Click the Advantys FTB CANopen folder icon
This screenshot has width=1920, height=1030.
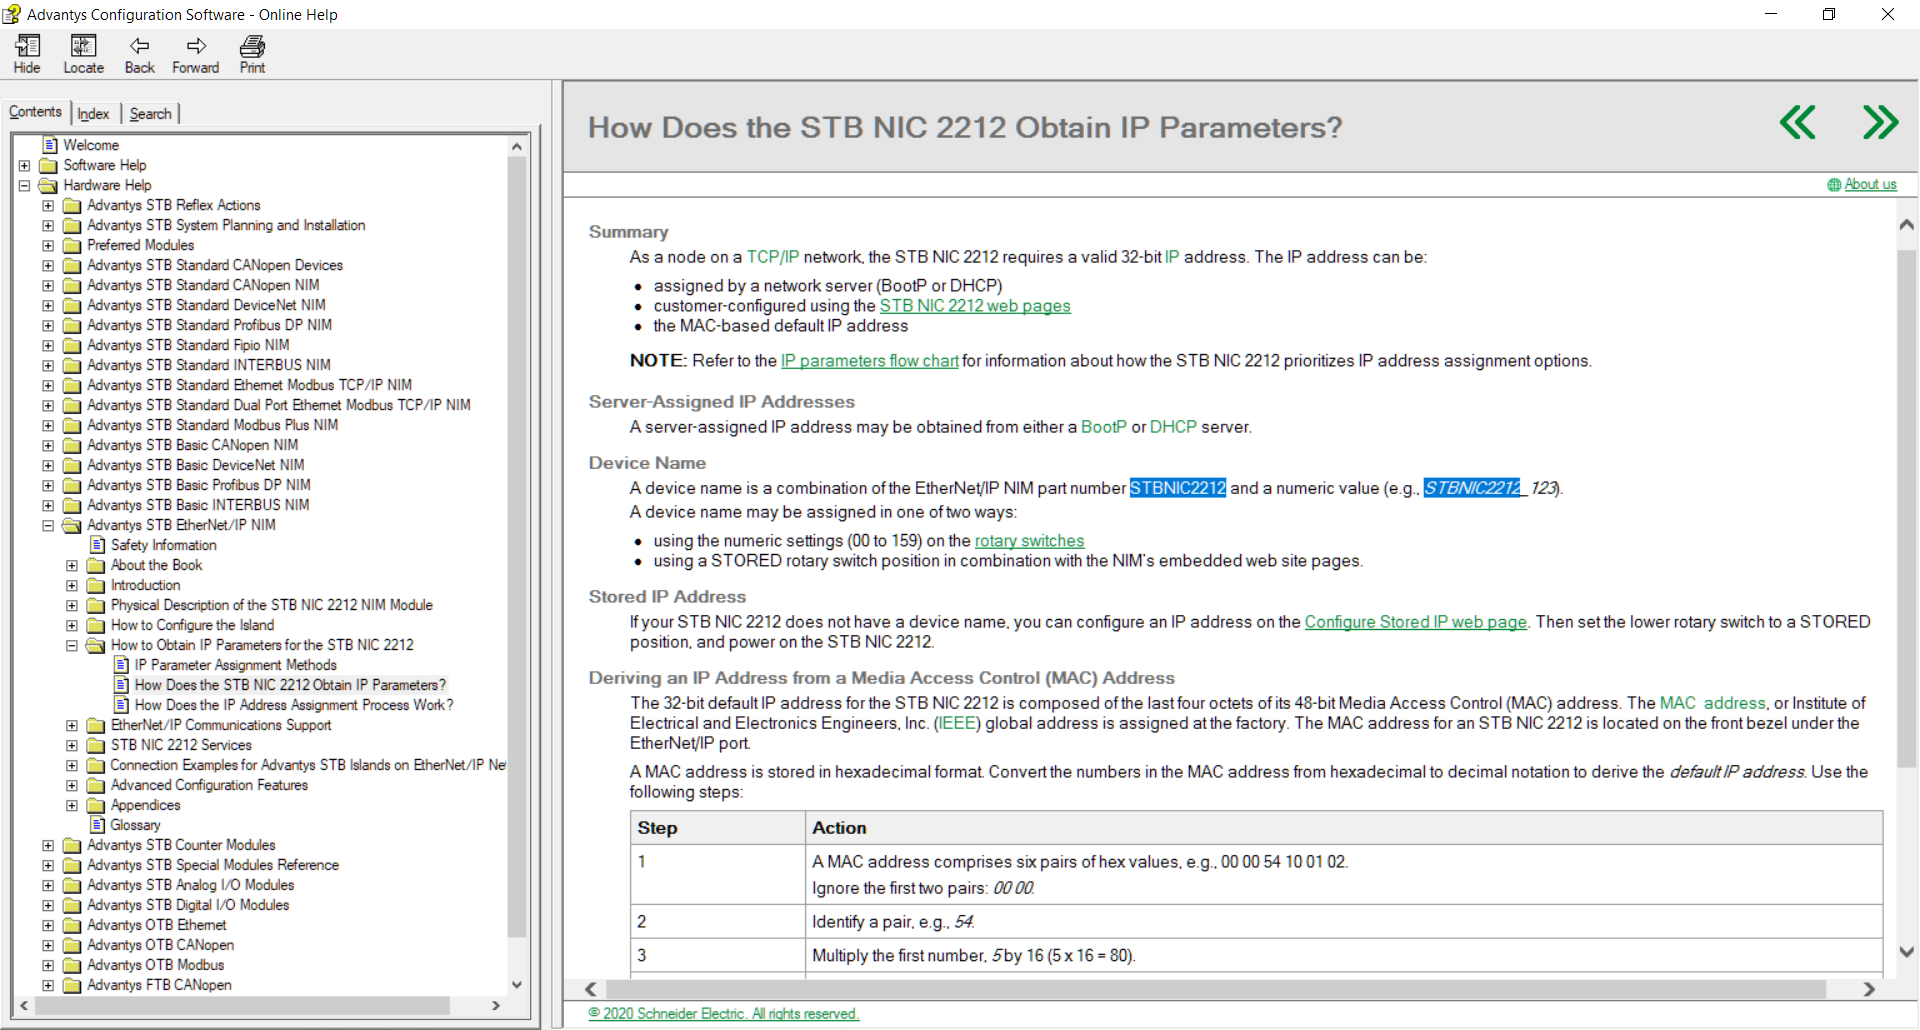coord(72,985)
